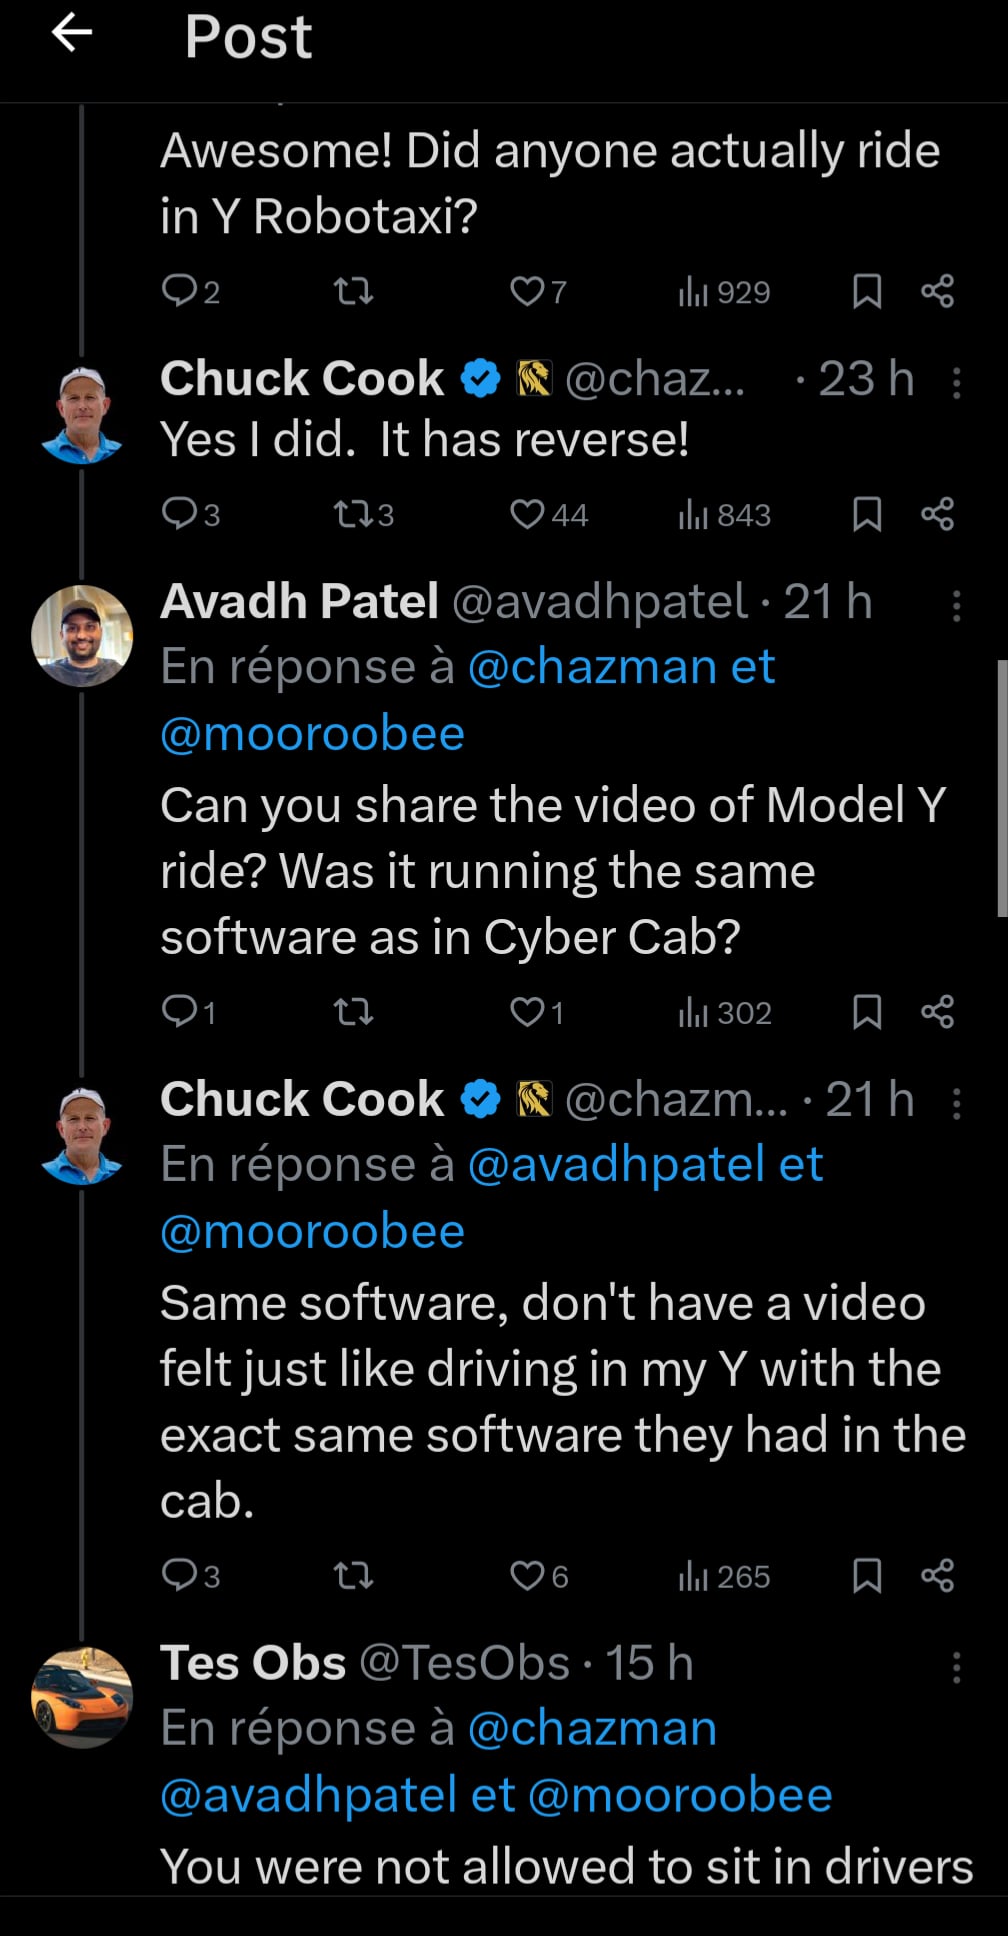Open Tes Obs orange car avatar
Viewport: 1008px width, 1936px height.
(82, 1698)
